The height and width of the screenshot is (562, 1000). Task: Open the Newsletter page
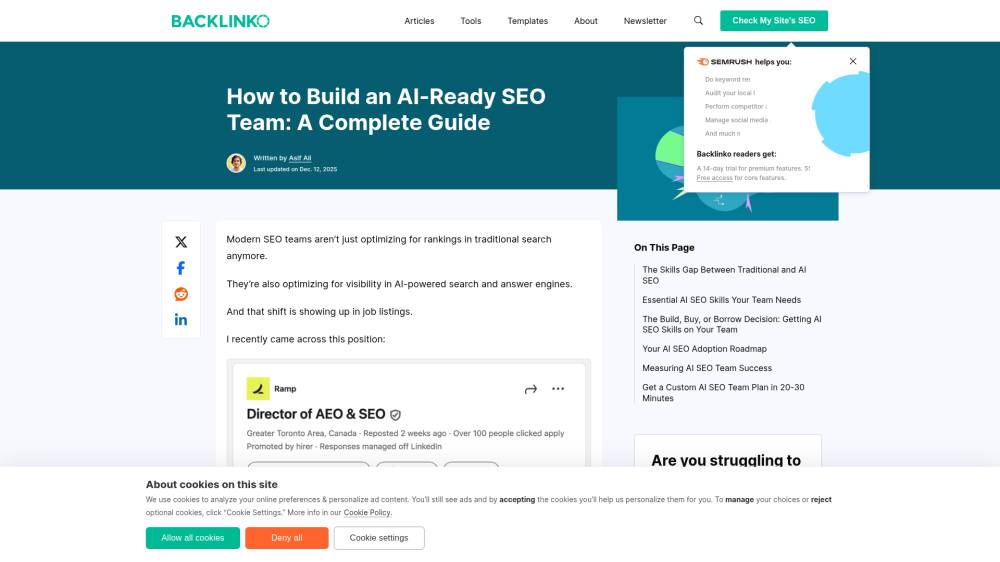tap(645, 21)
